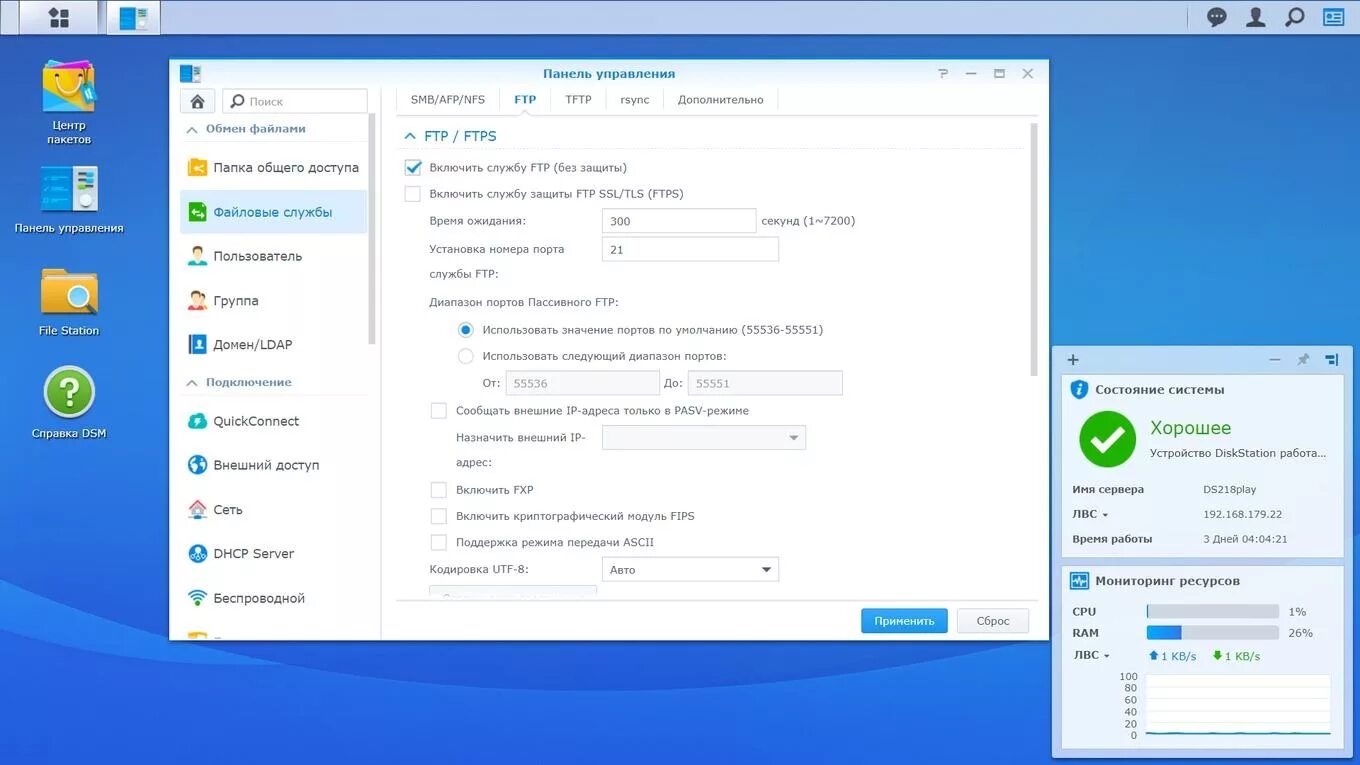Switch to rsync tab
This screenshot has height=765, width=1360.
pos(635,100)
